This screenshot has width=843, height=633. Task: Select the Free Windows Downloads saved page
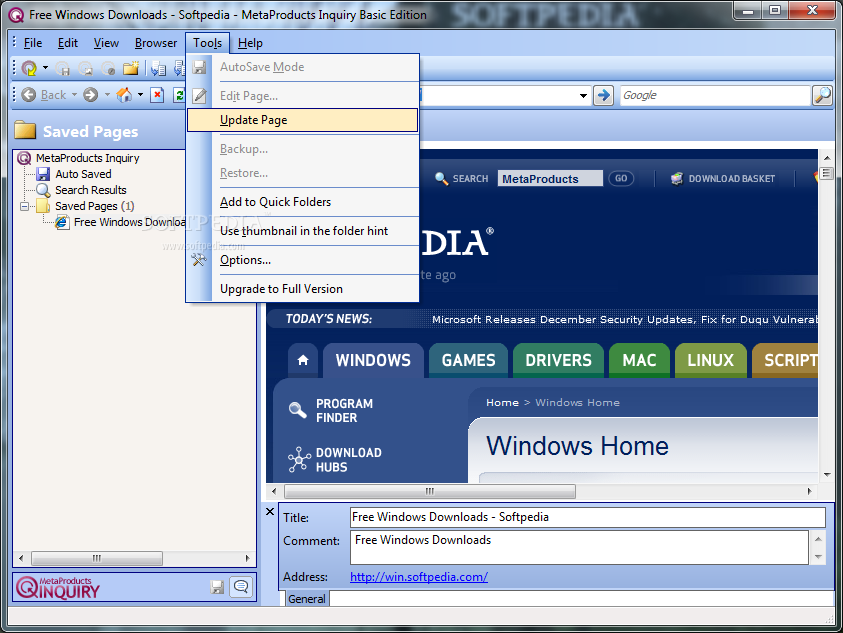click(x=130, y=223)
